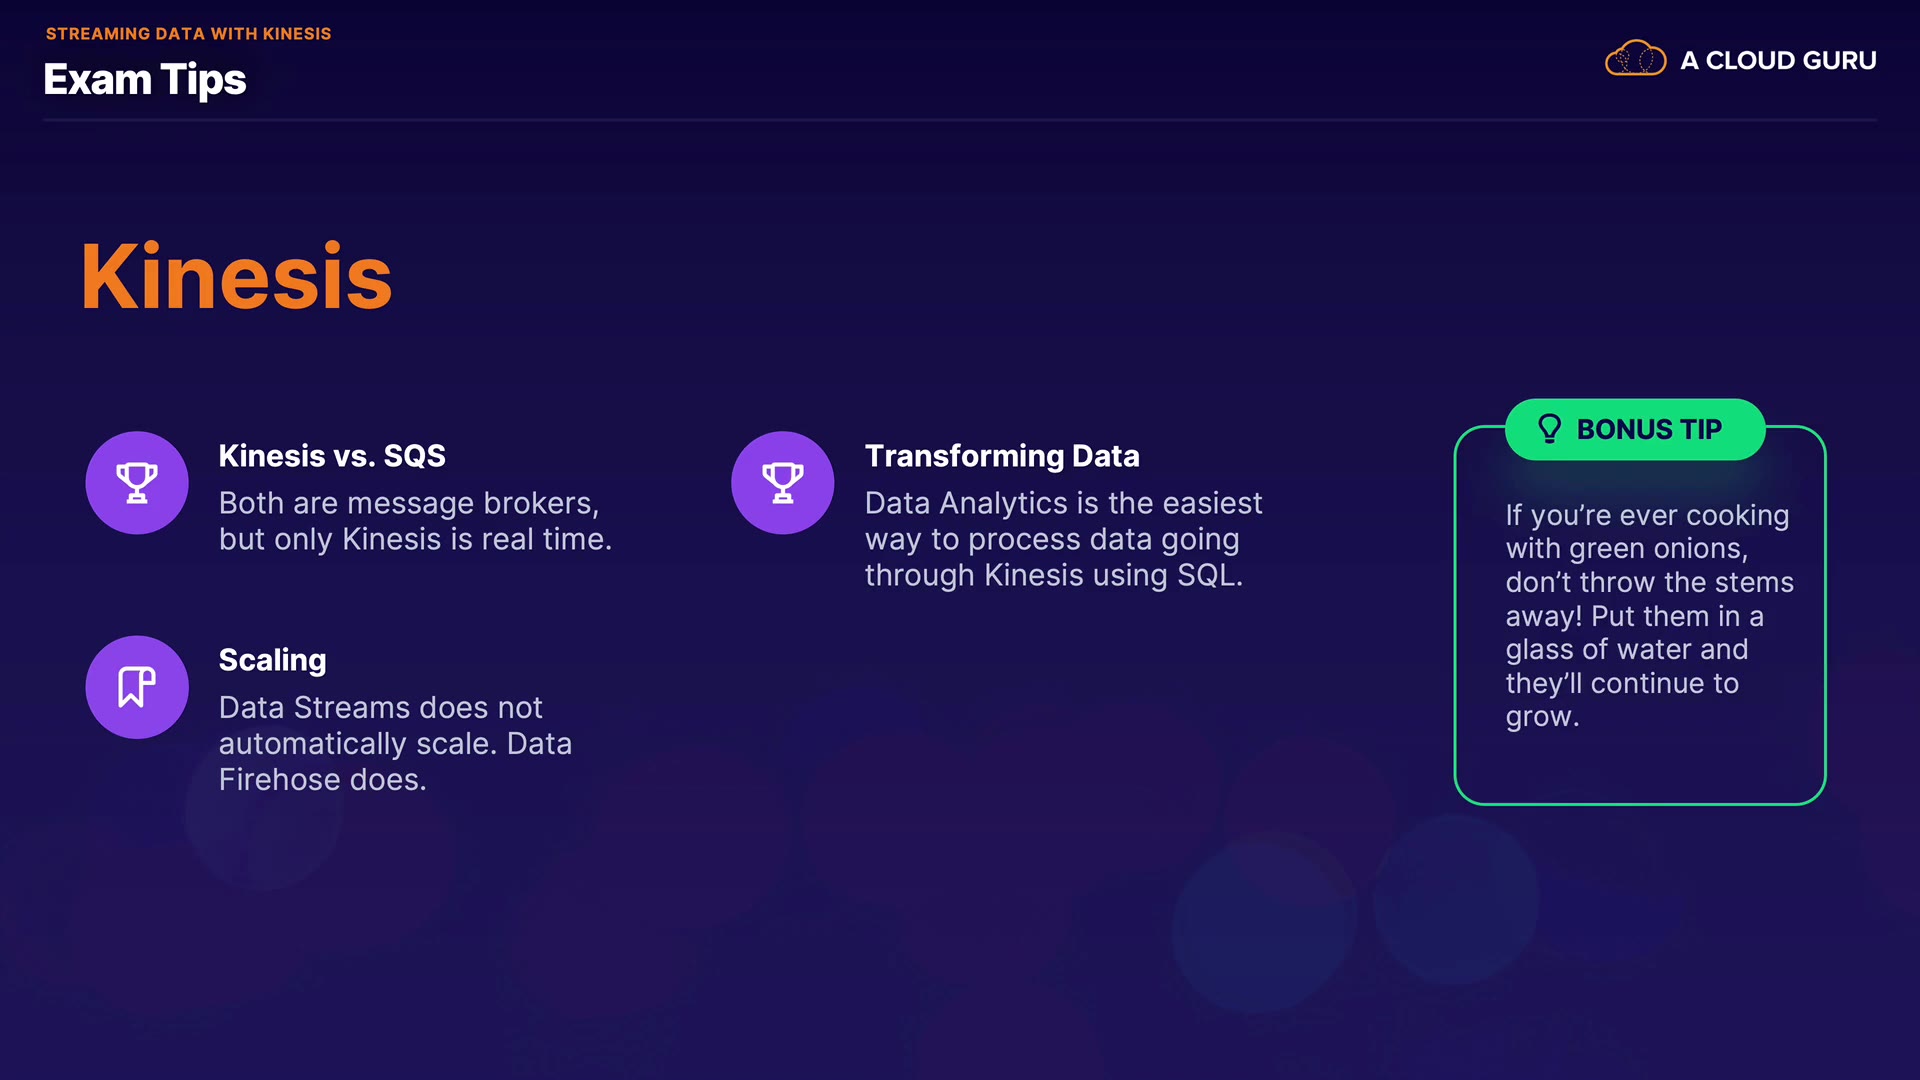Click empty space below "grow." in bonus box
This screenshot has width=1920, height=1080.
point(1640,766)
